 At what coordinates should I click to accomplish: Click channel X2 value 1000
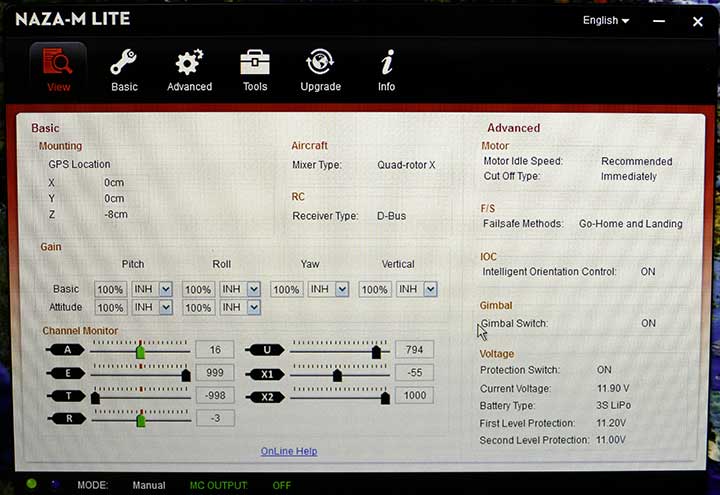tap(415, 395)
